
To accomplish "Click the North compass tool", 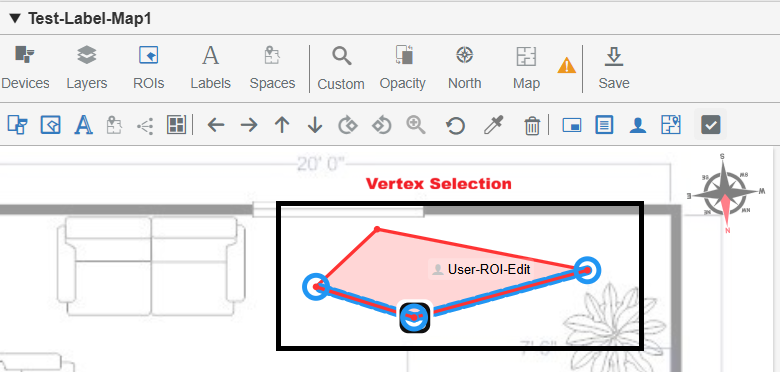I will (465, 67).
